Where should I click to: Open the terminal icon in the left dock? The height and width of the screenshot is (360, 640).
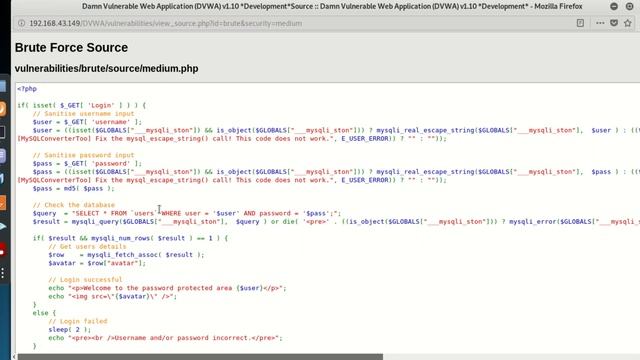pos(2,132)
